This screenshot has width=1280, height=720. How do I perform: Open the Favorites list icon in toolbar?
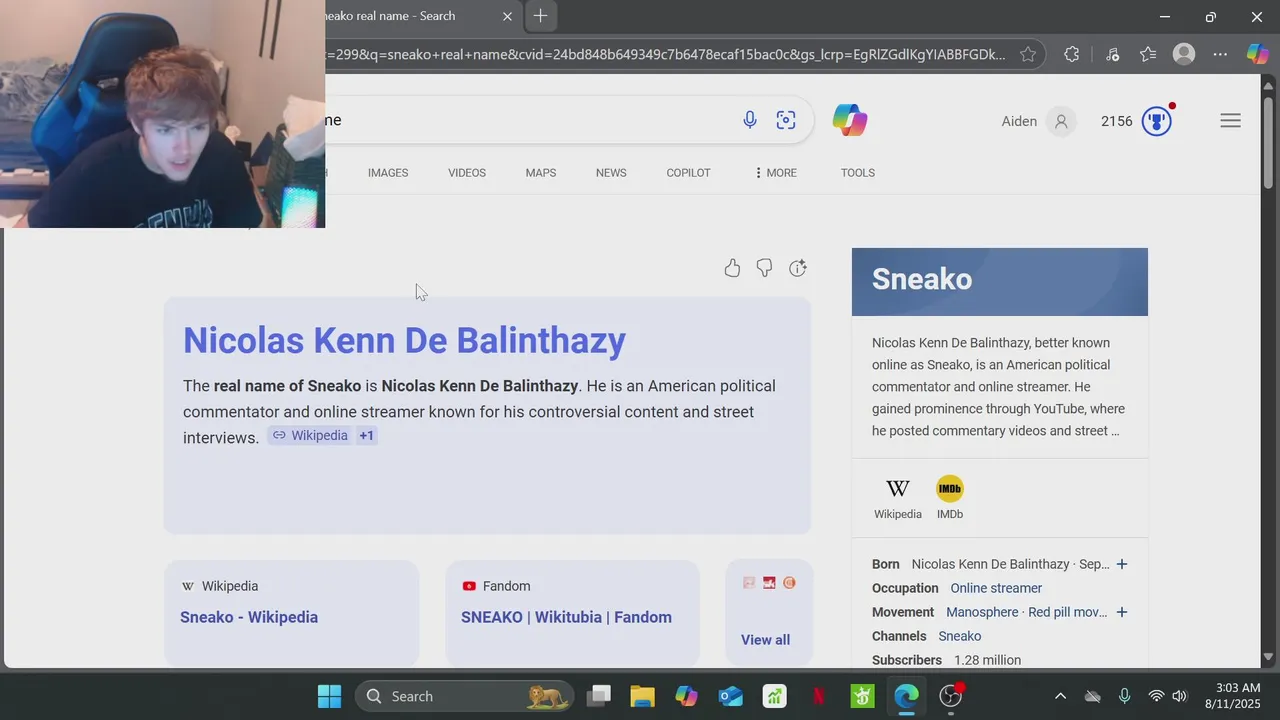(x=1148, y=55)
